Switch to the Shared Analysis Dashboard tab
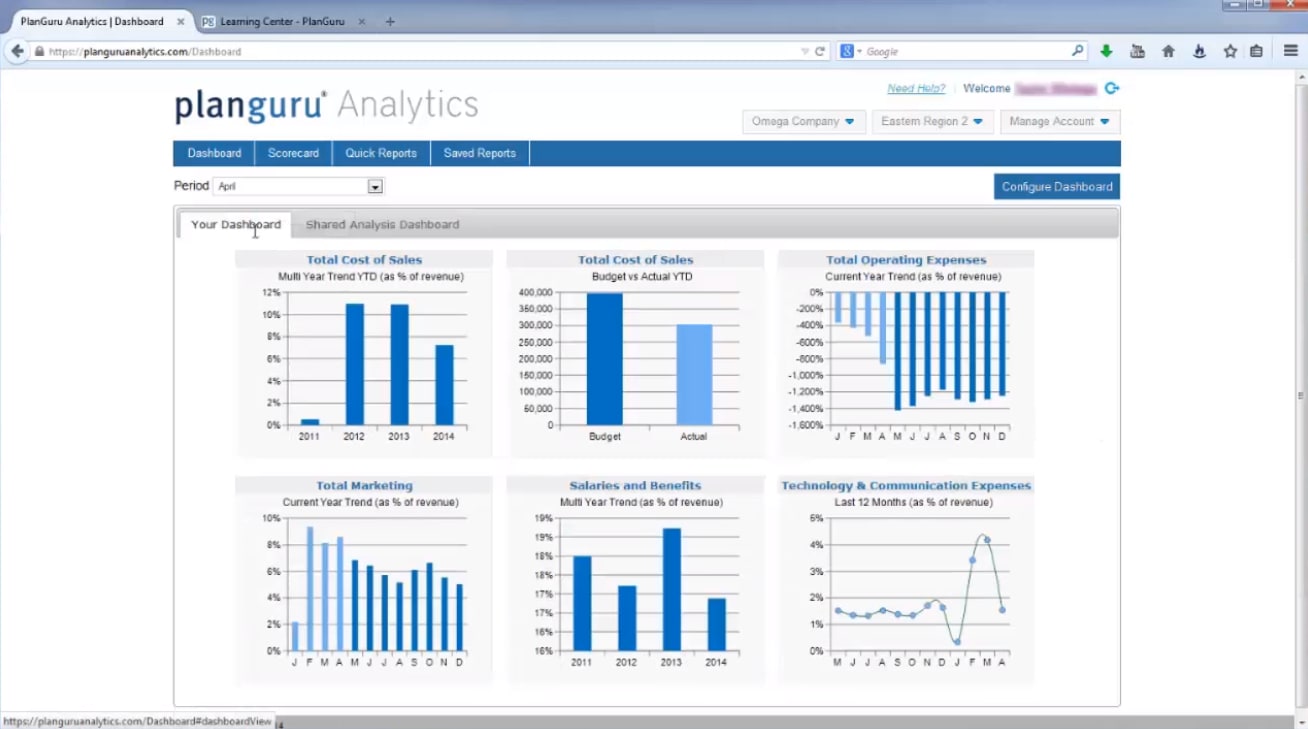1308x729 pixels. pos(383,224)
